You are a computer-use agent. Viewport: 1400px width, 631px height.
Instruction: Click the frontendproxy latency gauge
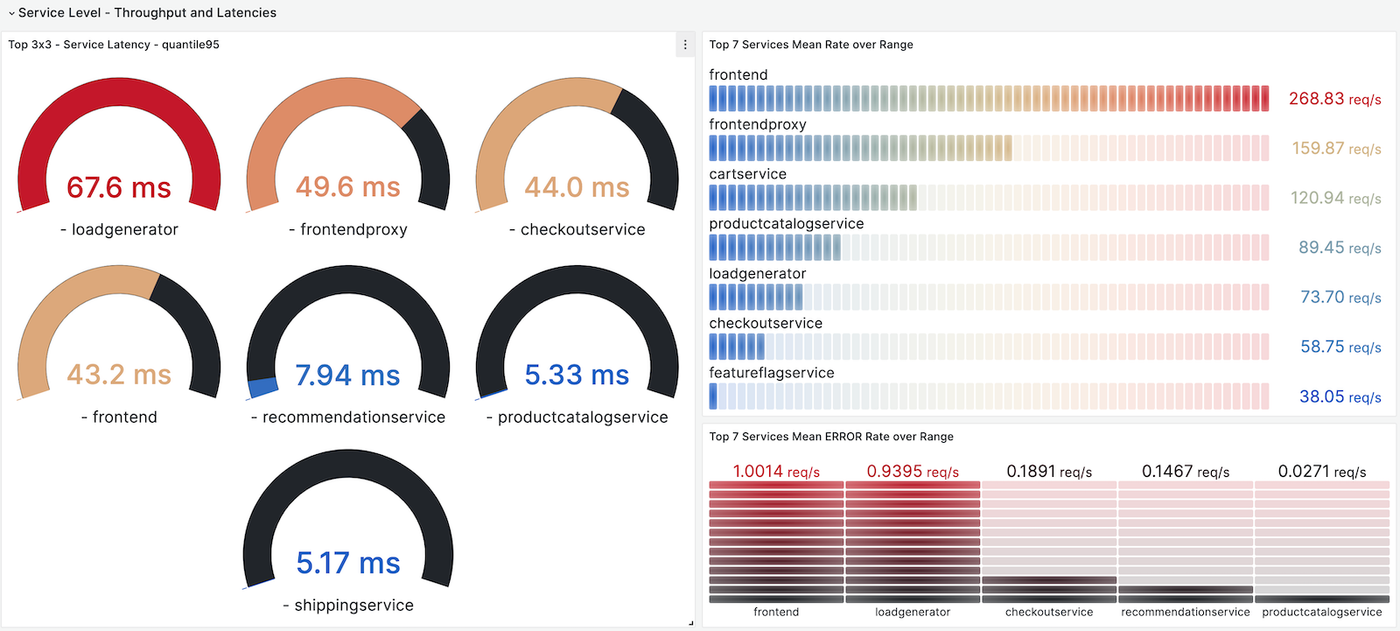[x=347, y=186]
